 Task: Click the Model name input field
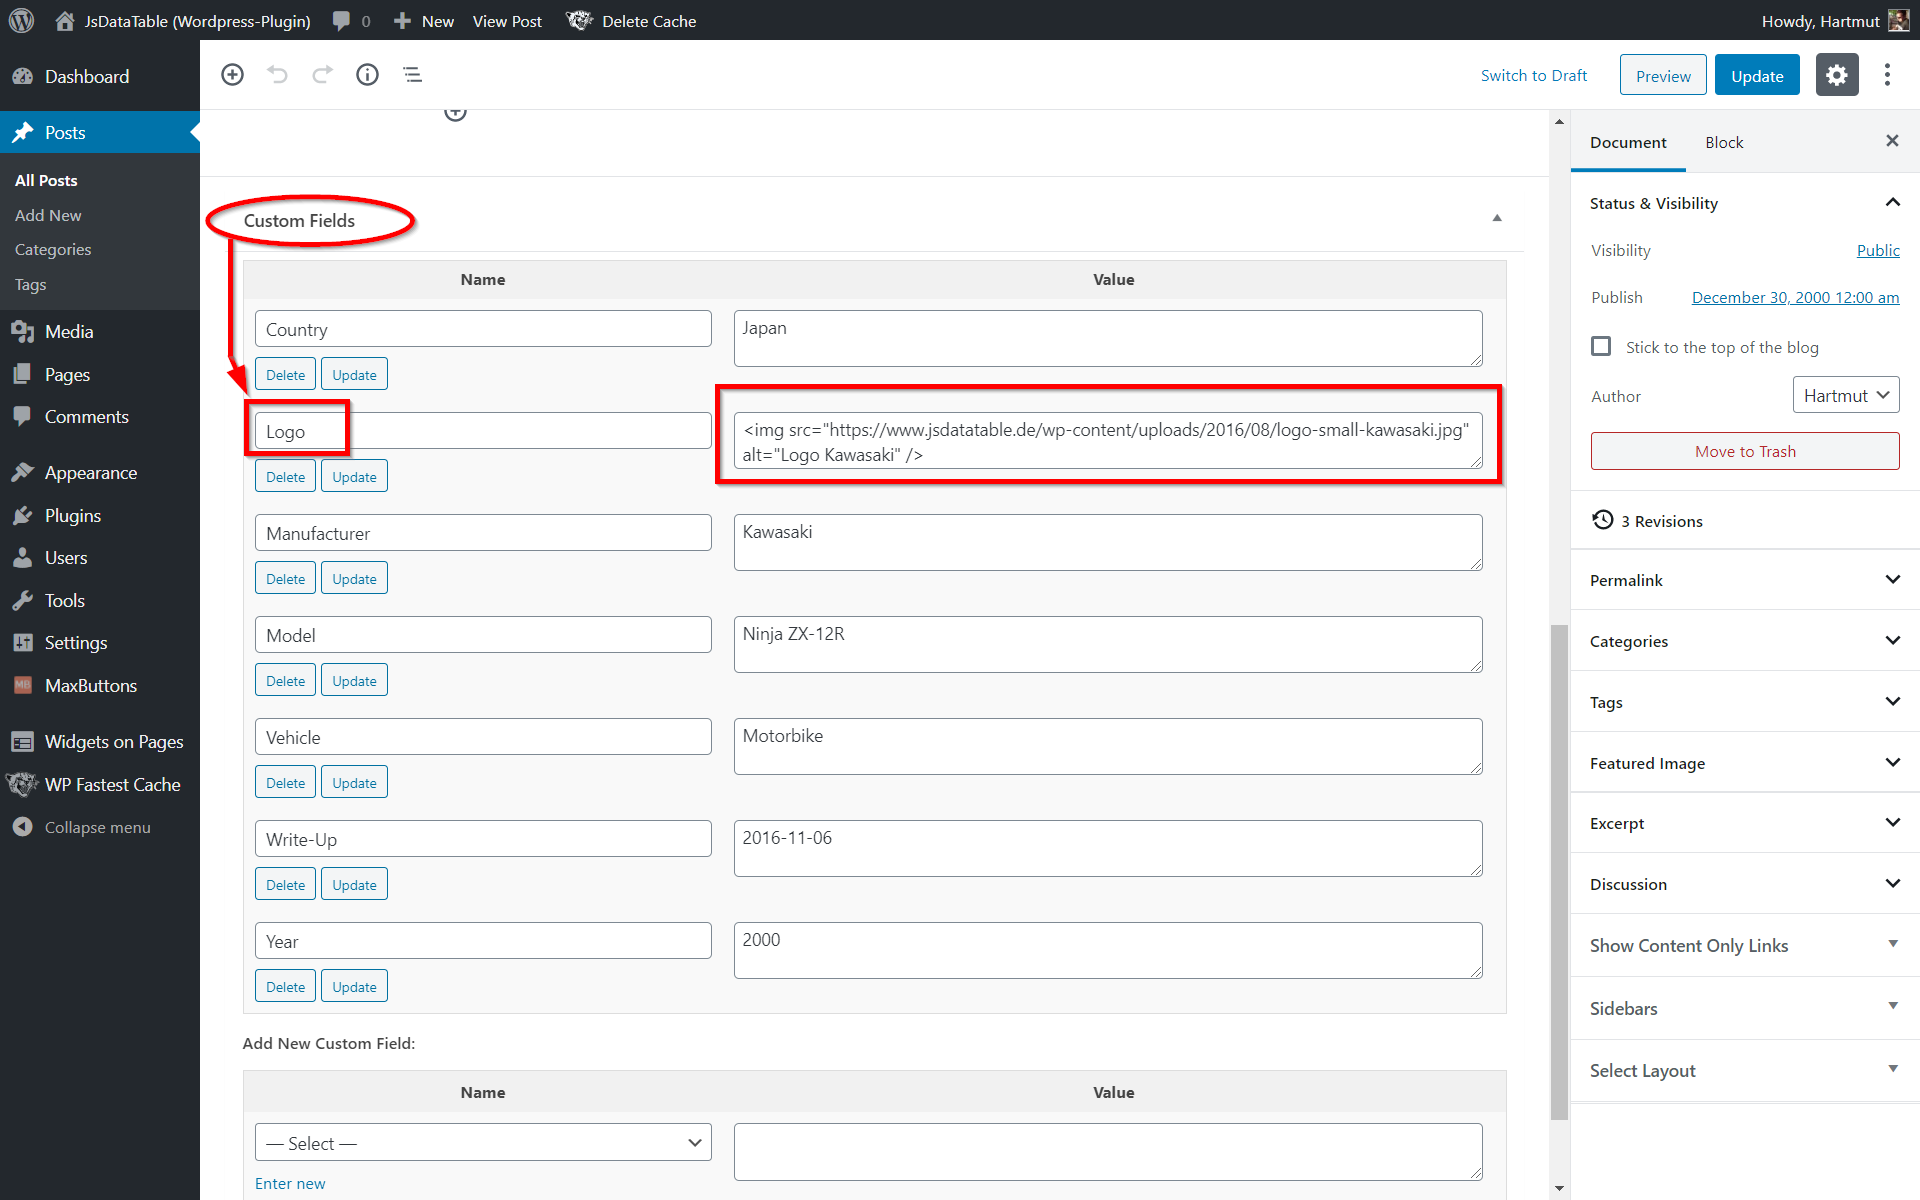[483, 635]
